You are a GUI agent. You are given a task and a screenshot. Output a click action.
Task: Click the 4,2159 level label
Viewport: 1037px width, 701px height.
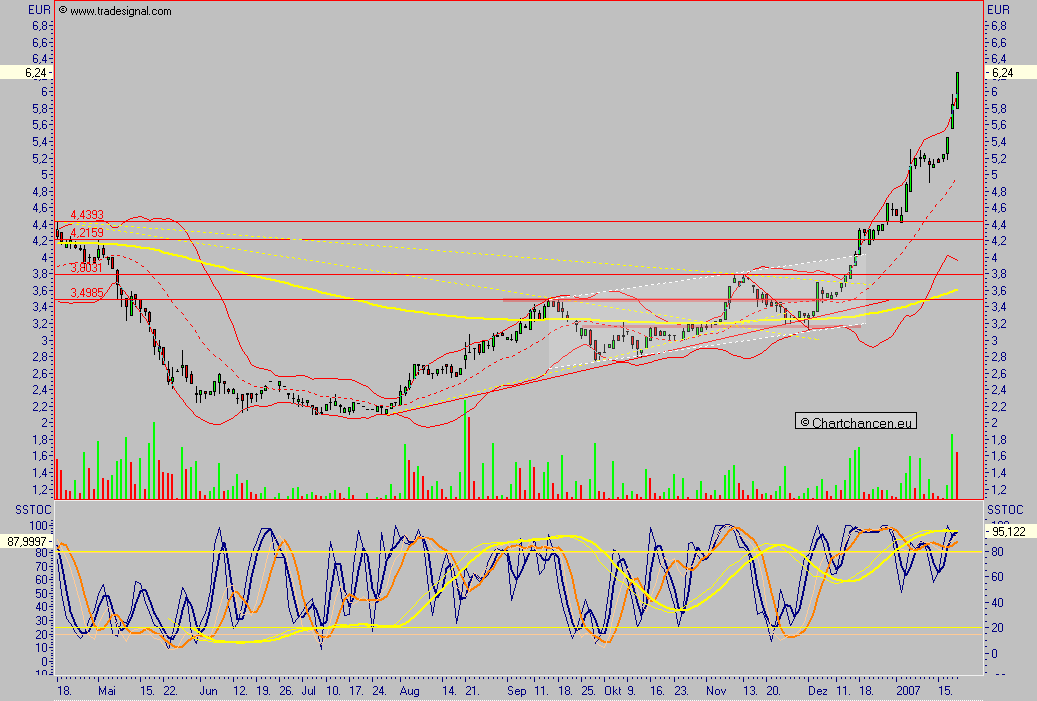click(88, 232)
